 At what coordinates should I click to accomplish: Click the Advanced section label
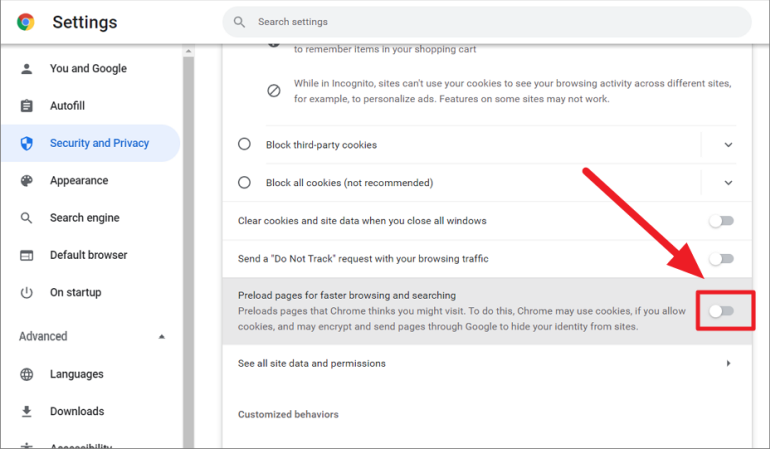[43, 337]
